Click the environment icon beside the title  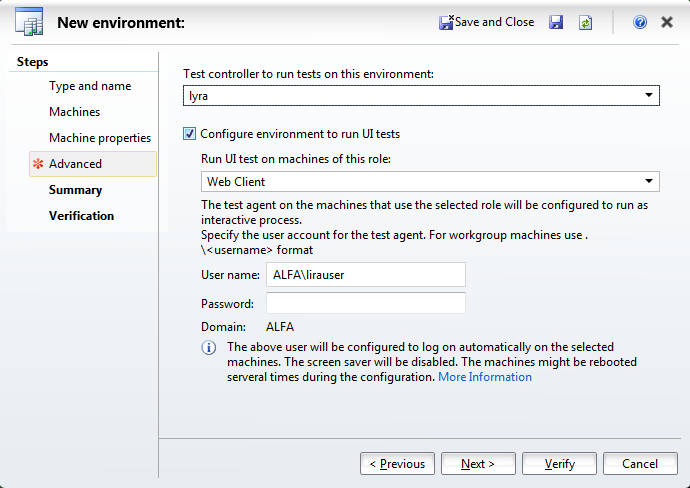pyautogui.click(x=29, y=22)
